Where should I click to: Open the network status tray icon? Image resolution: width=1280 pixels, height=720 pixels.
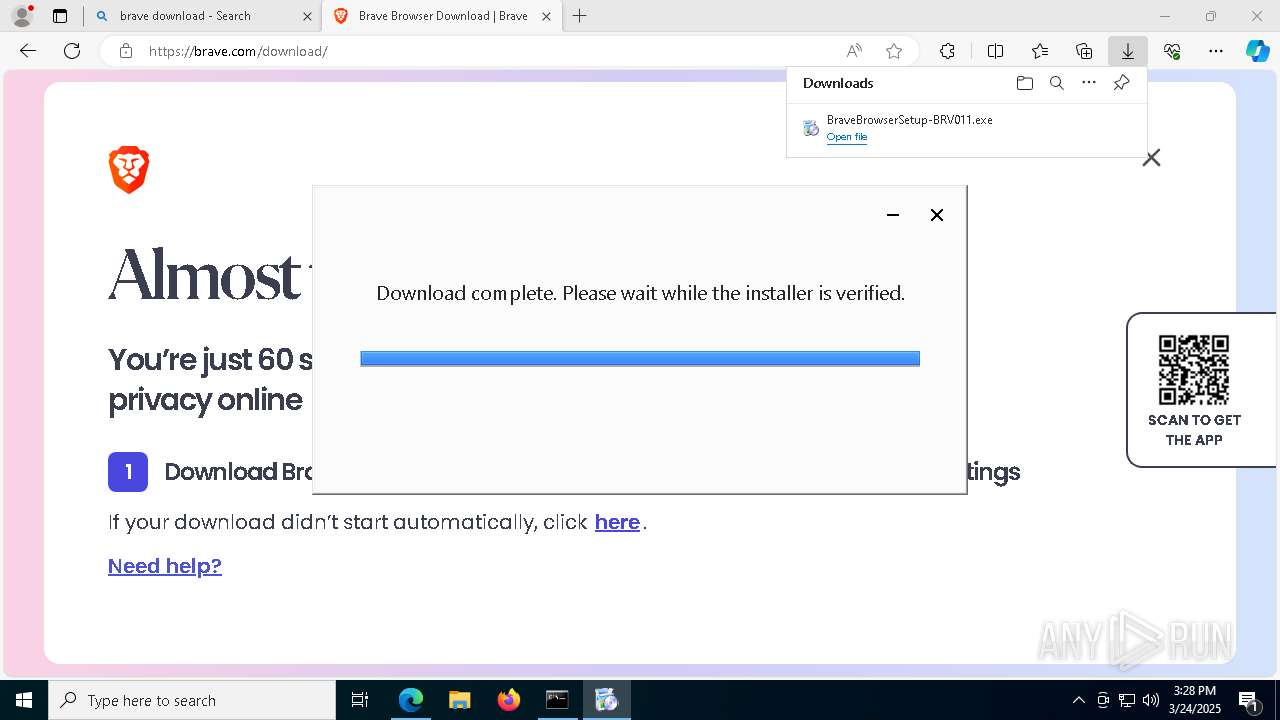pyautogui.click(x=1127, y=700)
